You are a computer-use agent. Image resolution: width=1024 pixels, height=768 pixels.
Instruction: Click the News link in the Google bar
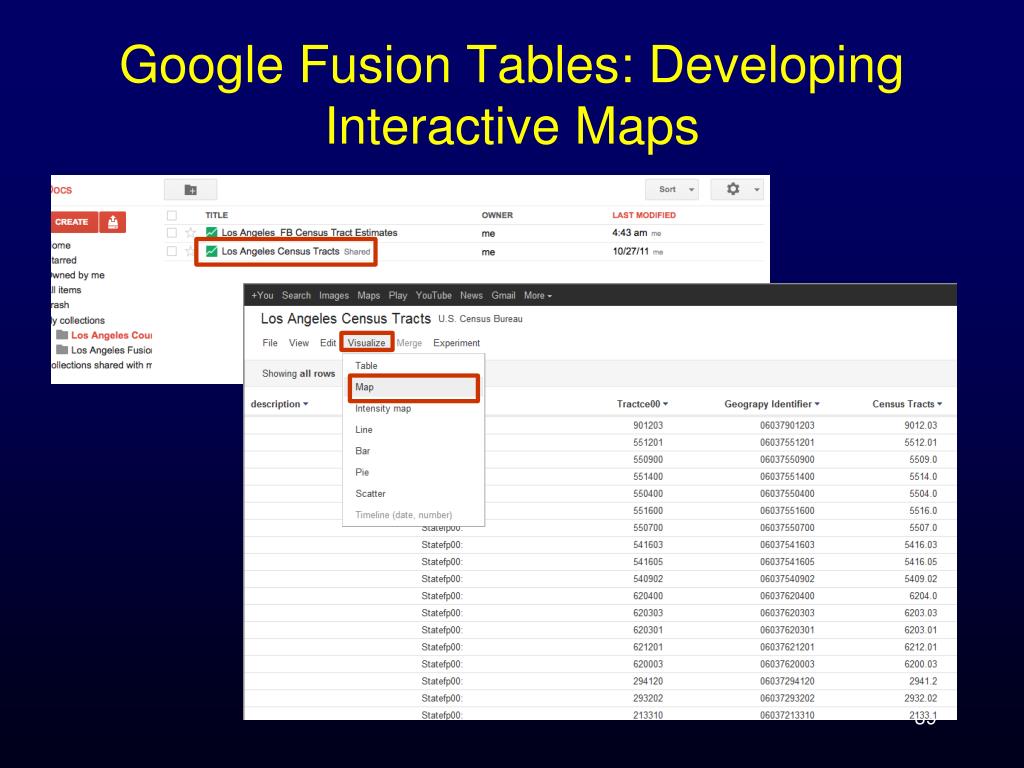[471, 295]
